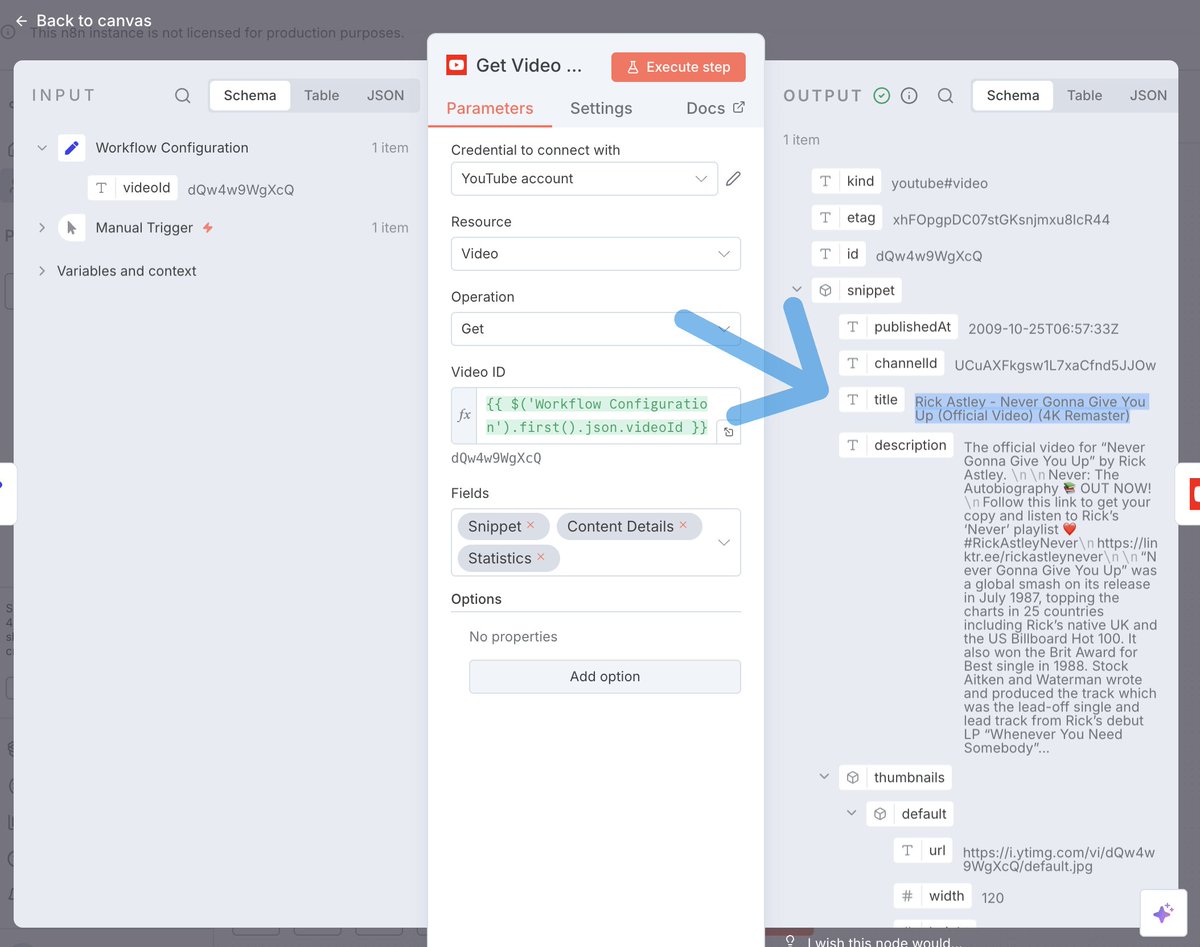Select output Table view
The image size is (1200, 947).
click(1085, 96)
